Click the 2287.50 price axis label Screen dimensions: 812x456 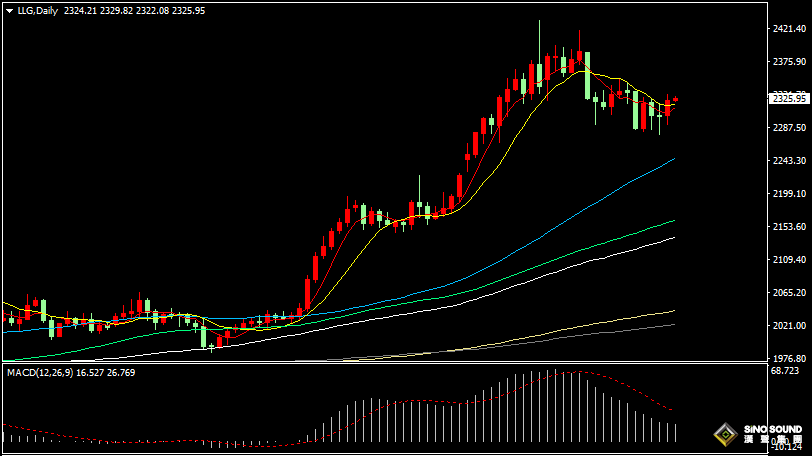(x=789, y=128)
